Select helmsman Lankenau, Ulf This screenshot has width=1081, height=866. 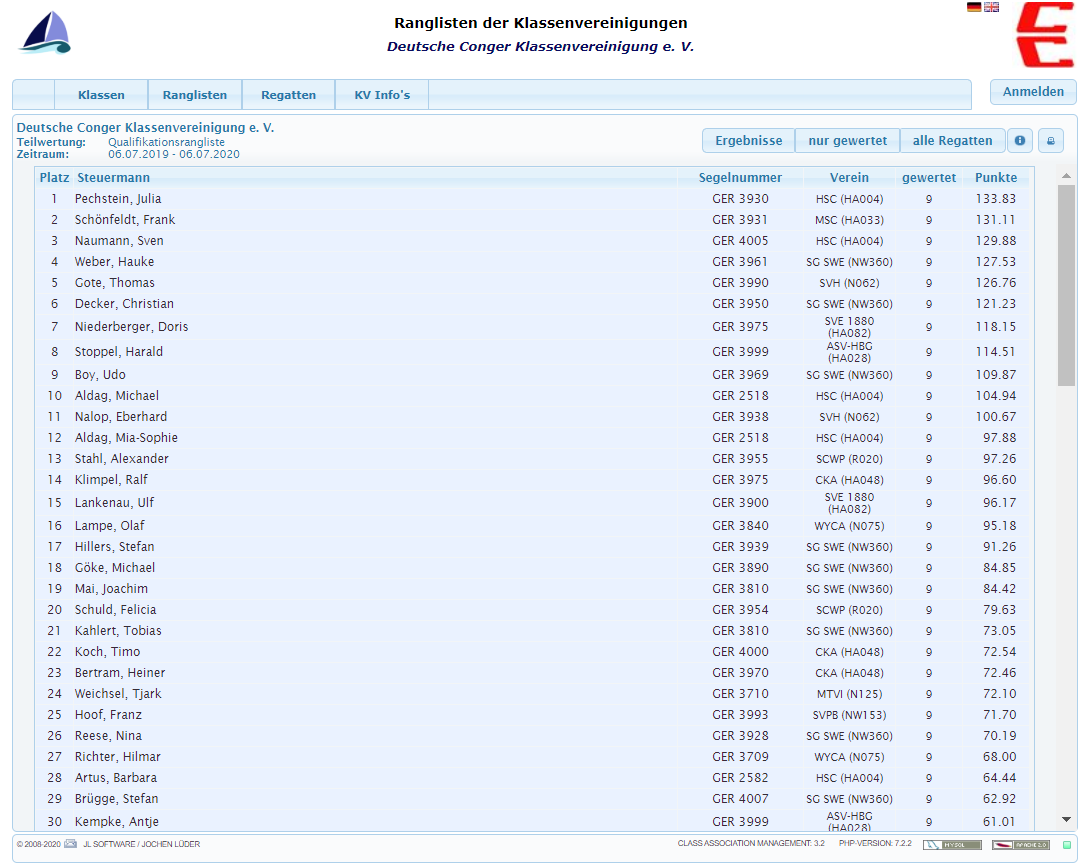point(114,503)
